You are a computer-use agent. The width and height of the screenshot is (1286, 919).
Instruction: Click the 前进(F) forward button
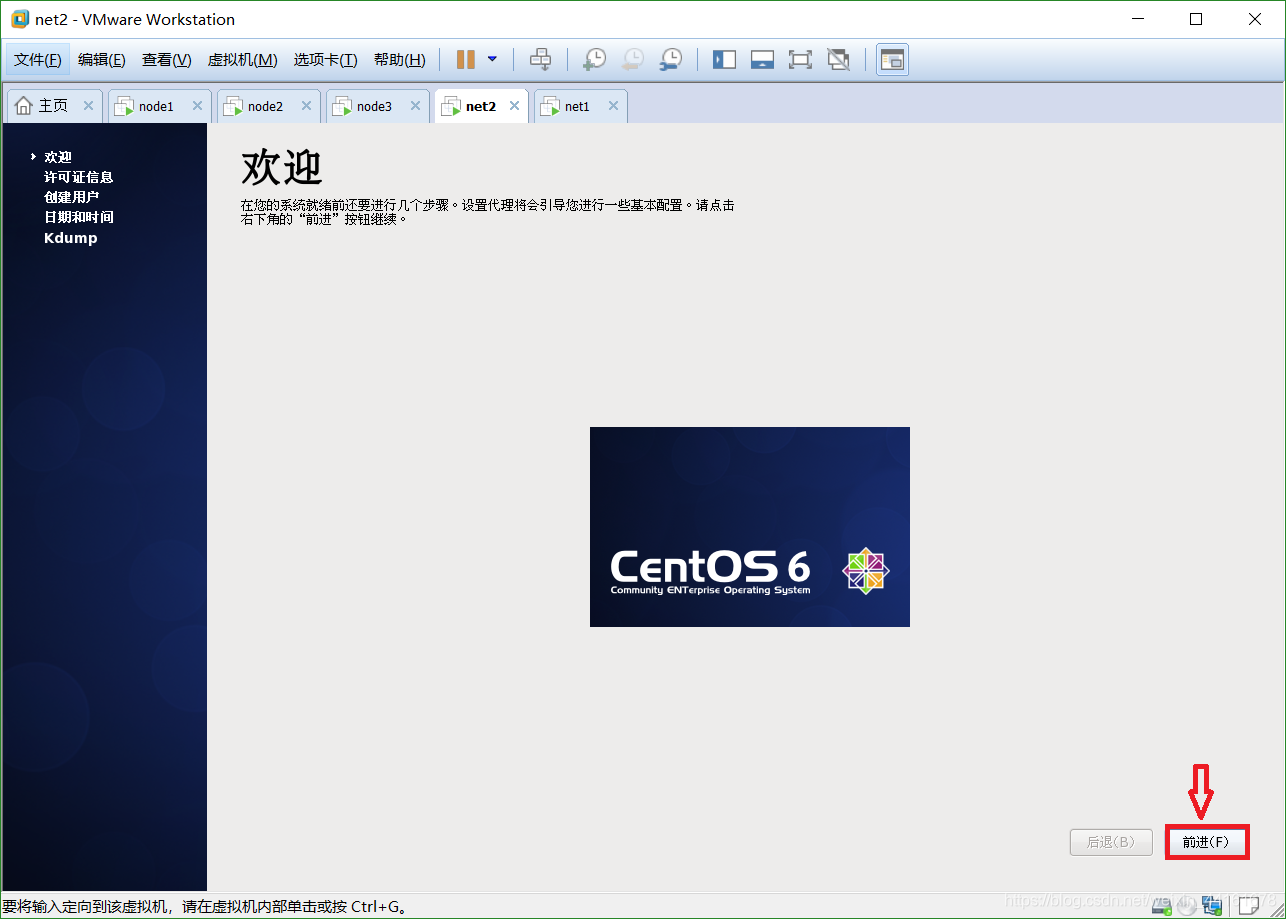pyautogui.click(x=1206, y=842)
